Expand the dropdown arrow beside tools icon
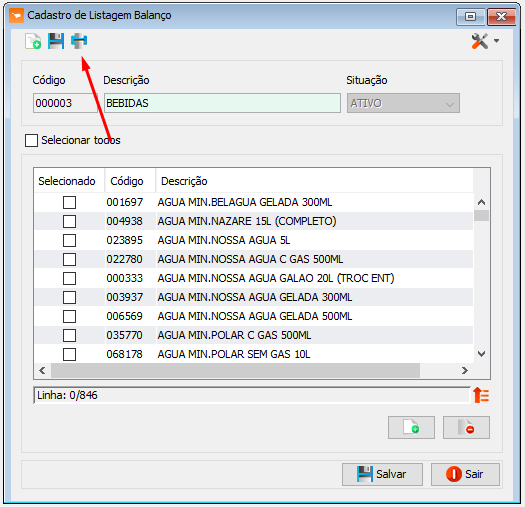This screenshot has width=525, height=507. (x=496, y=41)
